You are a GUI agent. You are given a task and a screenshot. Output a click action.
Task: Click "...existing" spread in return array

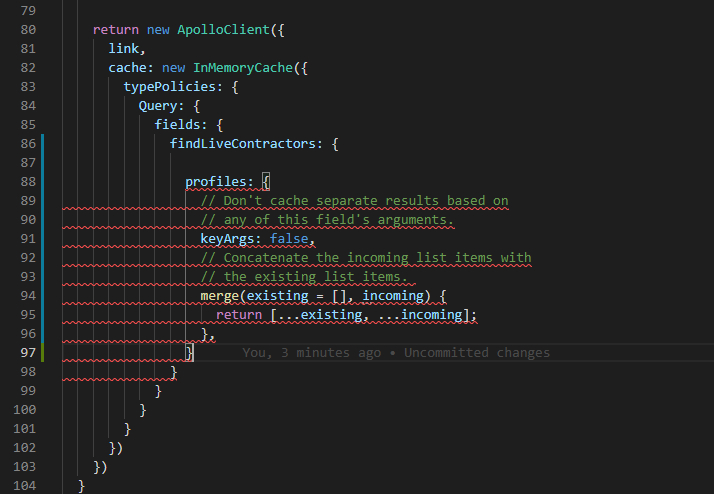(320, 315)
